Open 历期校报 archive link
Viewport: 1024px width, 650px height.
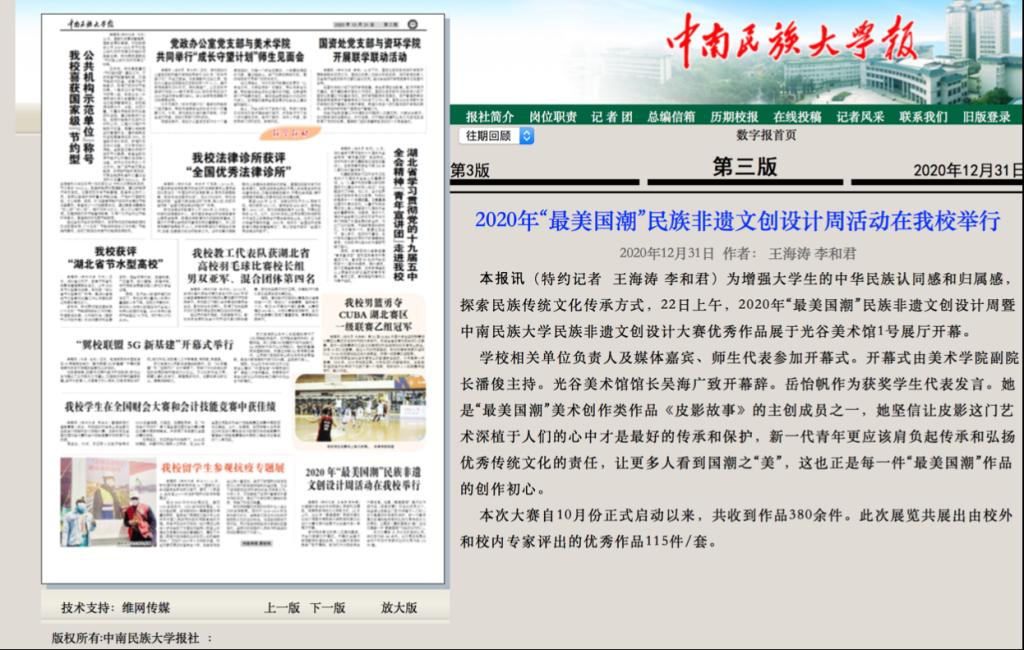(734, 116)
